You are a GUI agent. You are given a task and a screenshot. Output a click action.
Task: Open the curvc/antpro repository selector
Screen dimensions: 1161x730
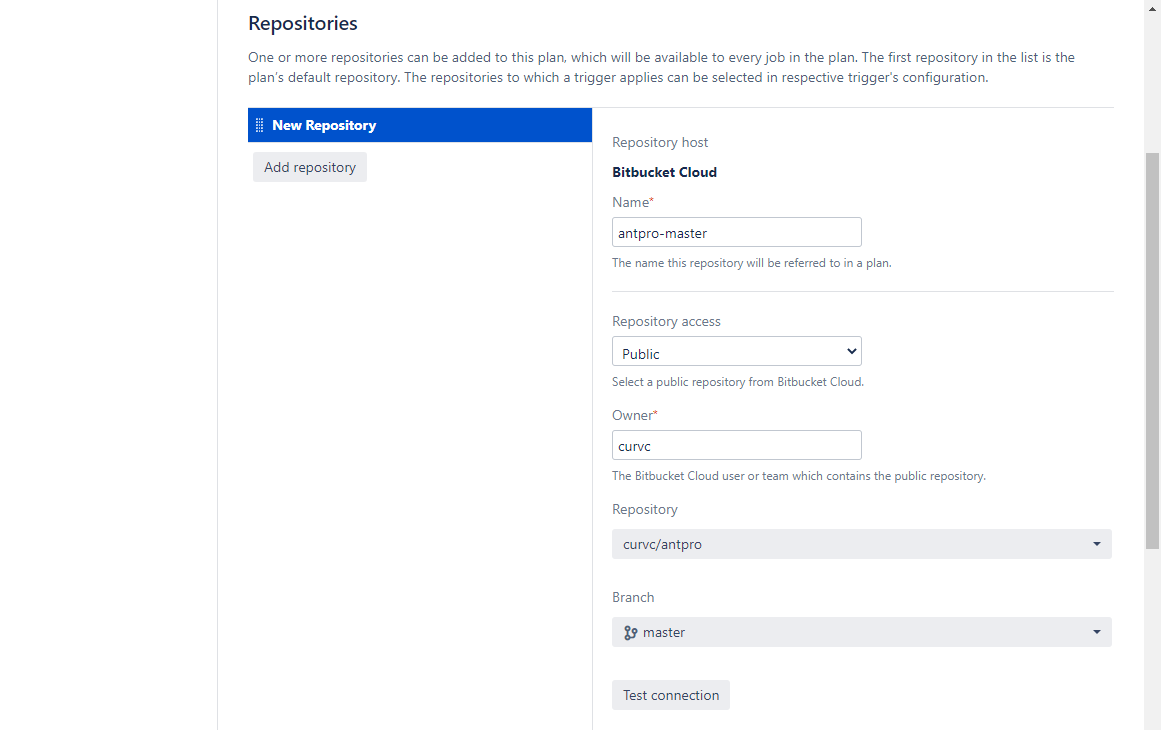coord(862,544)
